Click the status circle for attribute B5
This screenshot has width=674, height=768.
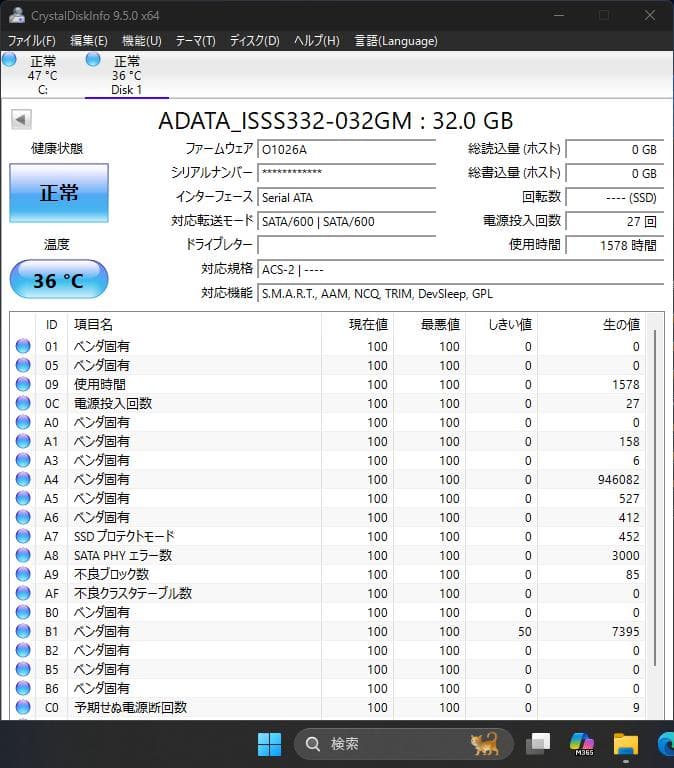[x=23, y=669]
